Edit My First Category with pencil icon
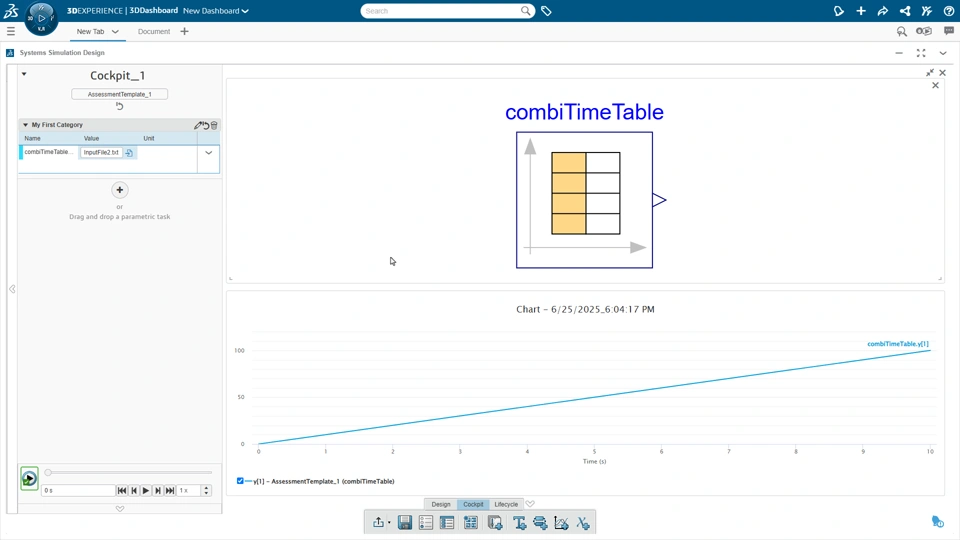 [198, 125]
